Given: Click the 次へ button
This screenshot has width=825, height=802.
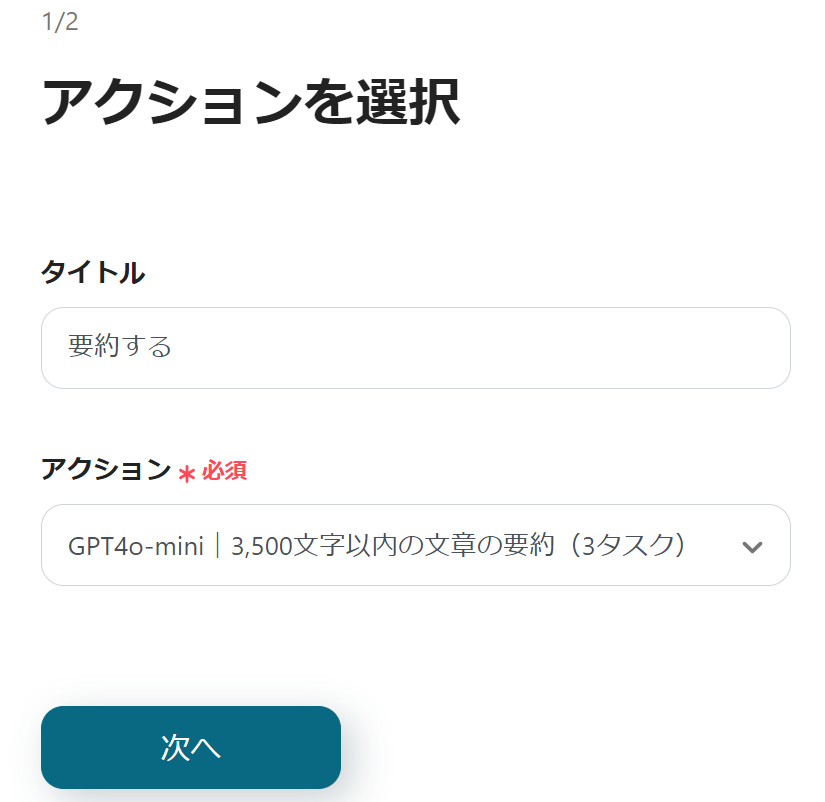Looking at the screenshot, I should tap(191, 747).
